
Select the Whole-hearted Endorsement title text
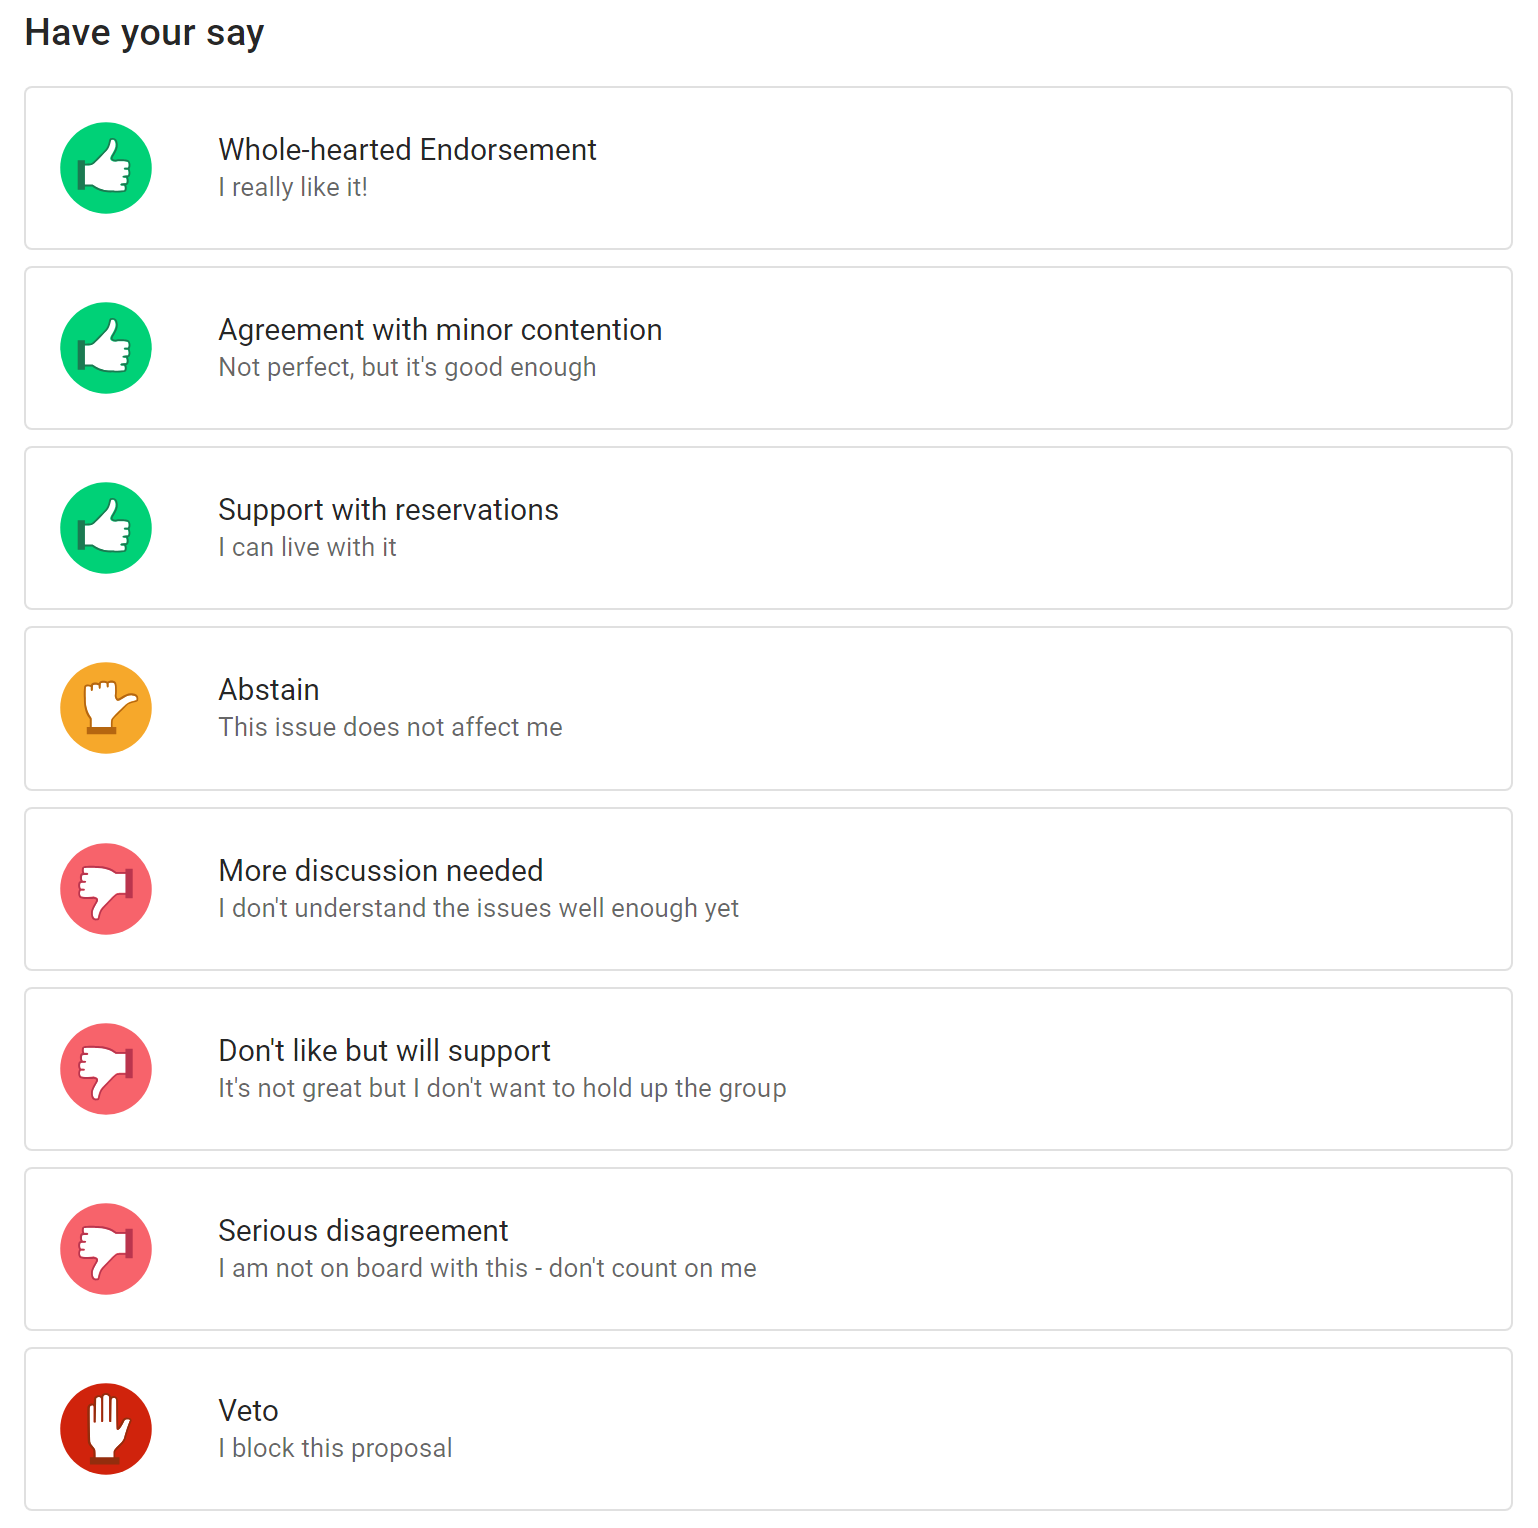[x=407, y=150]
